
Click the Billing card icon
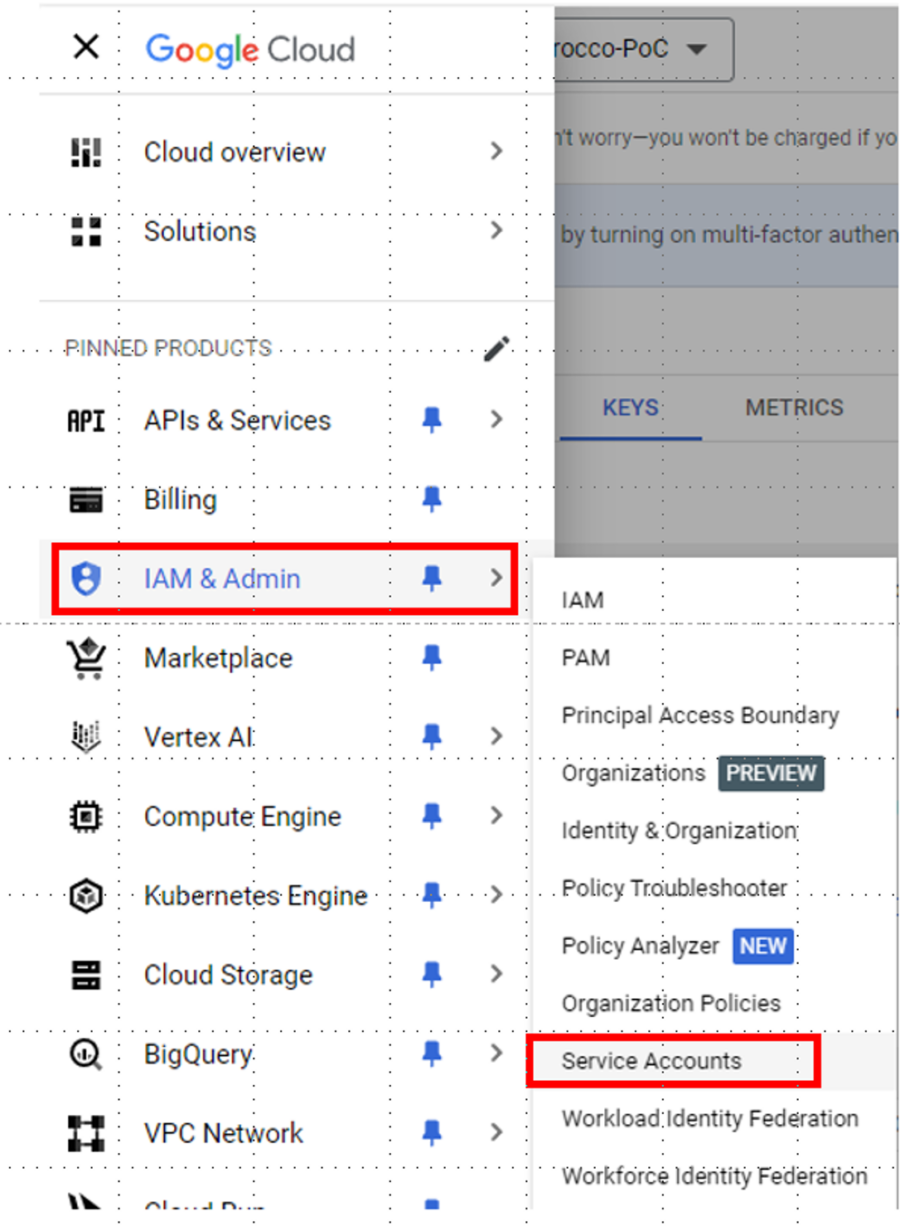(86, 500)
